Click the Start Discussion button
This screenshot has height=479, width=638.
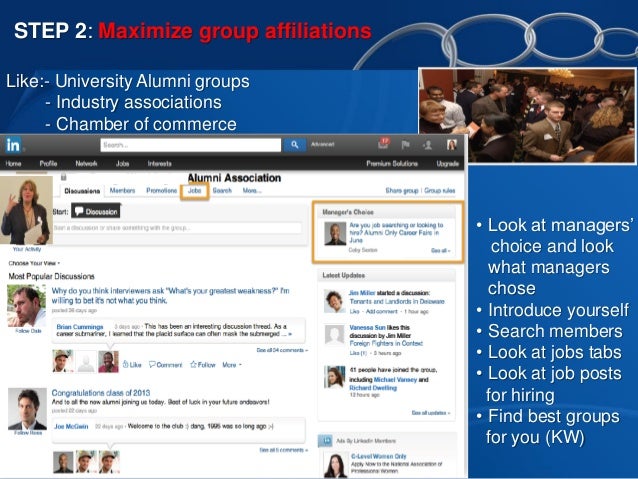click(96, 211)
